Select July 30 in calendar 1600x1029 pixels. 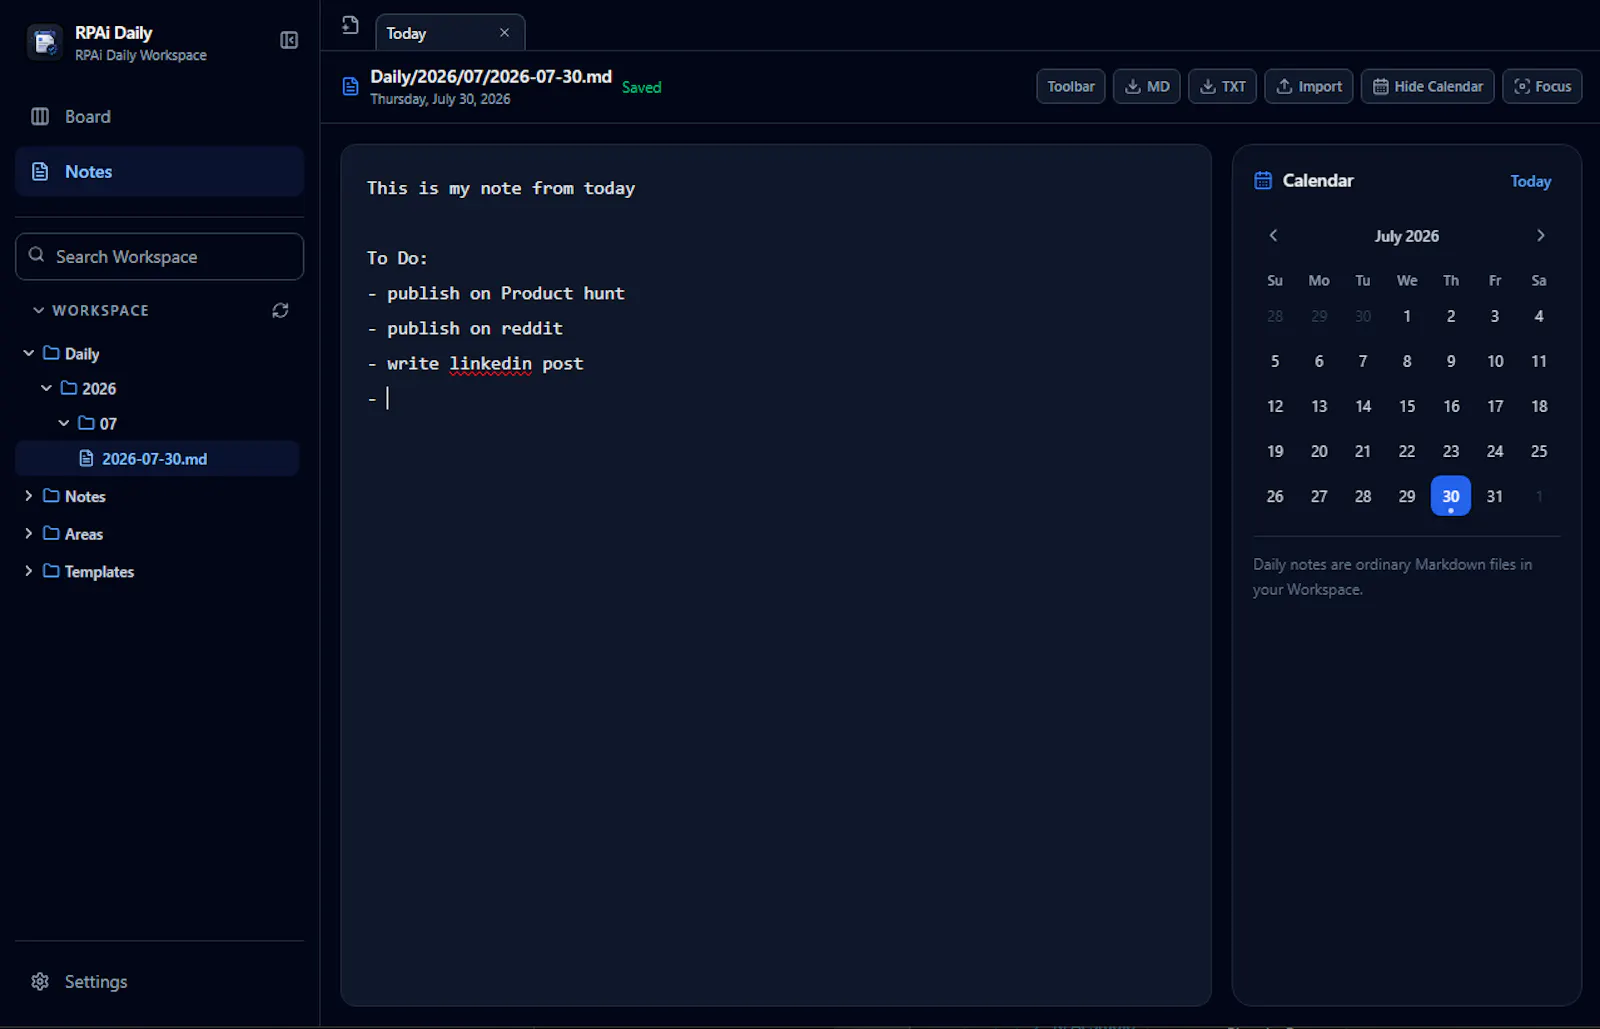pos(1451,496)
